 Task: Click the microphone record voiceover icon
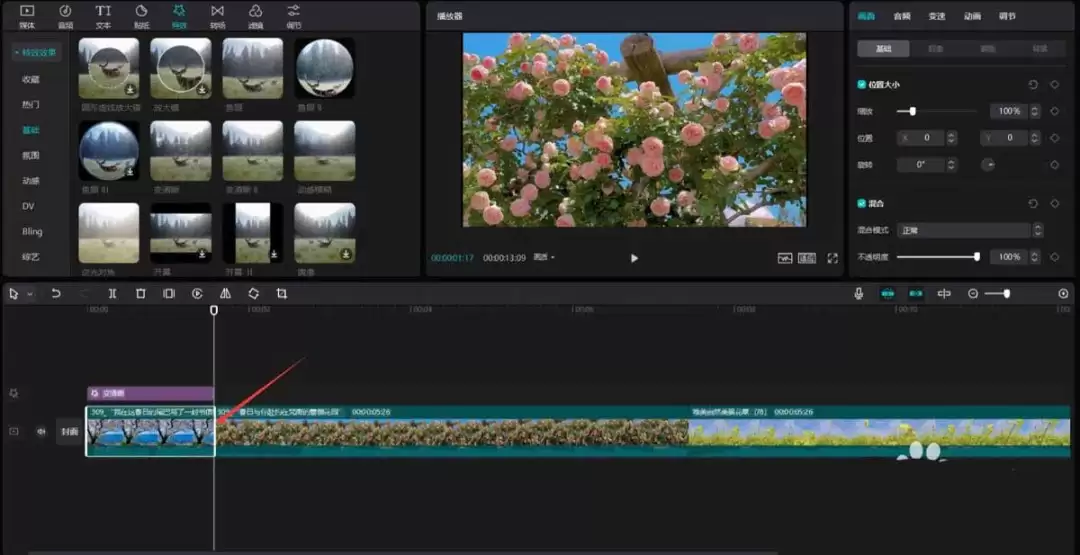coord(858,294)
